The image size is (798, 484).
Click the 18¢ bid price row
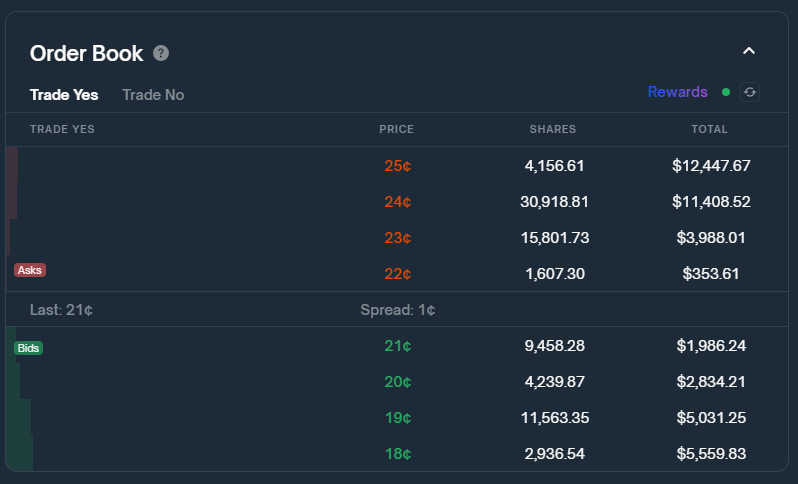tap(397, 454)
